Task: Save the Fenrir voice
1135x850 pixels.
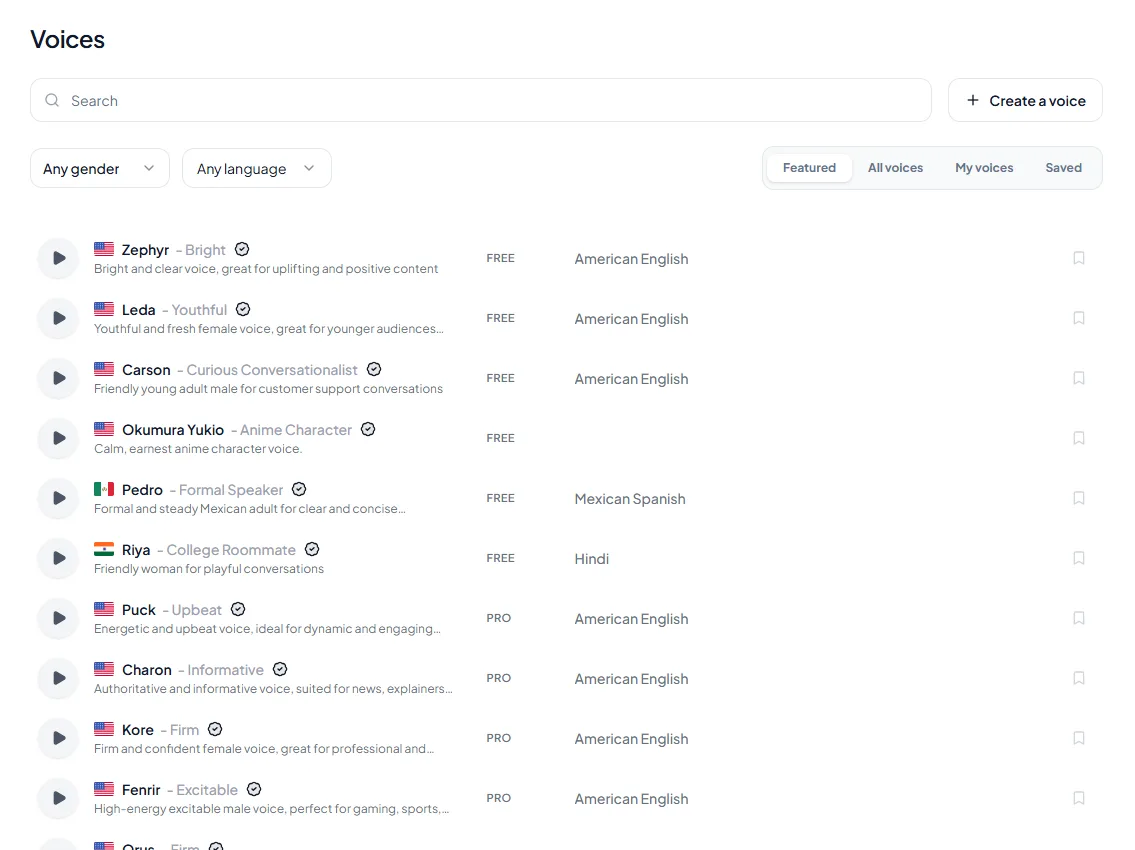Action: click(x=1079, y=799)
